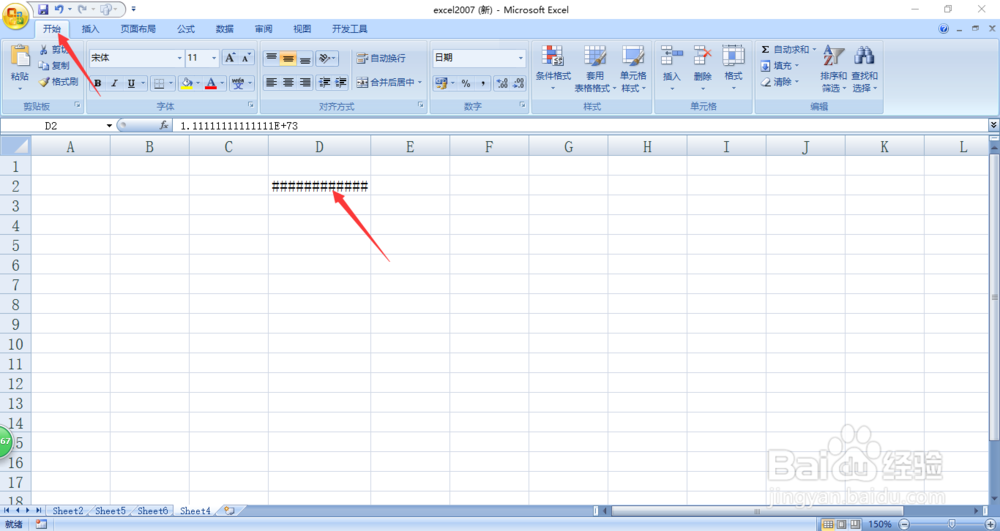Click the percent style button
The height and width of the screenshot is (531, 1000).
[466, 83]
